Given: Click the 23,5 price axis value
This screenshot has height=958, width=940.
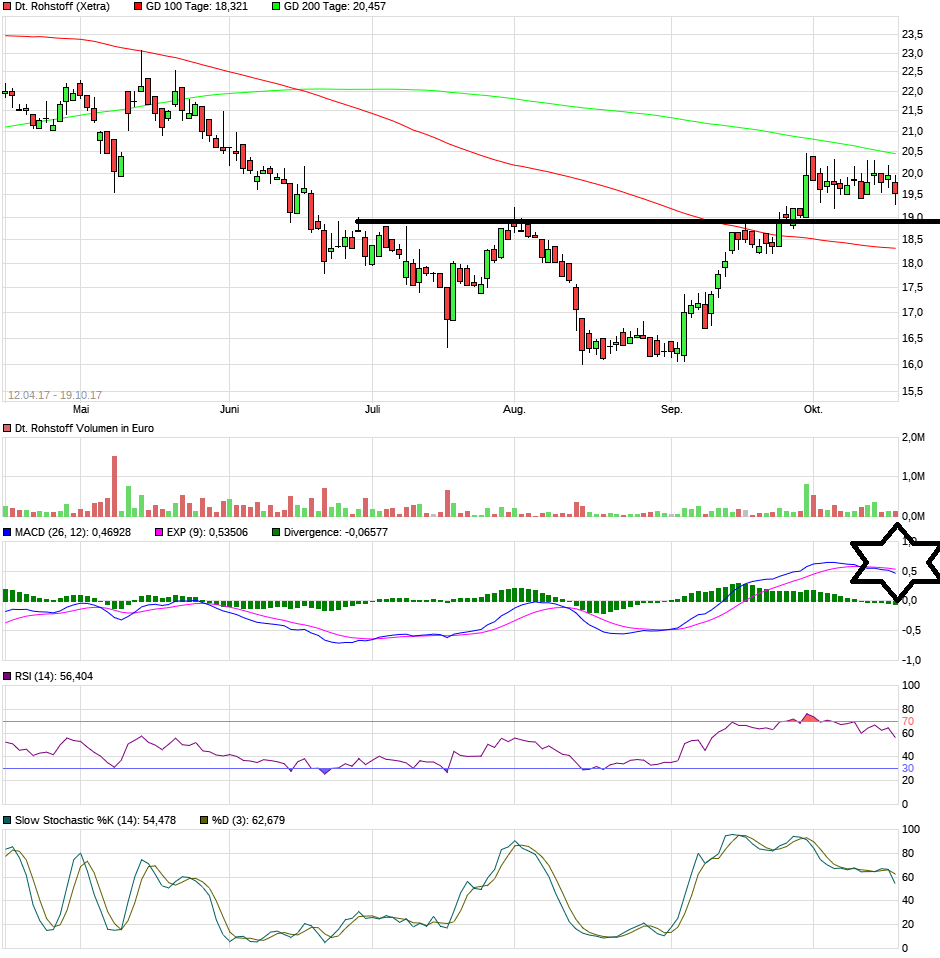Looking at the screenshot, I should click(913, 34).
